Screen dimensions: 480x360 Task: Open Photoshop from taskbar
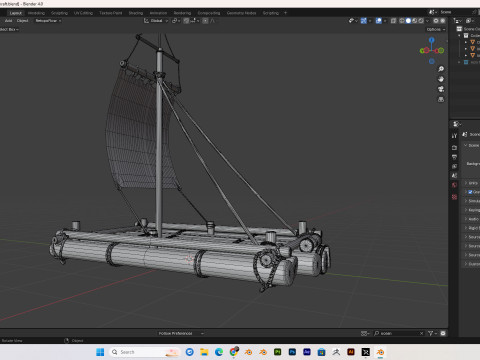tap(292, 352)
